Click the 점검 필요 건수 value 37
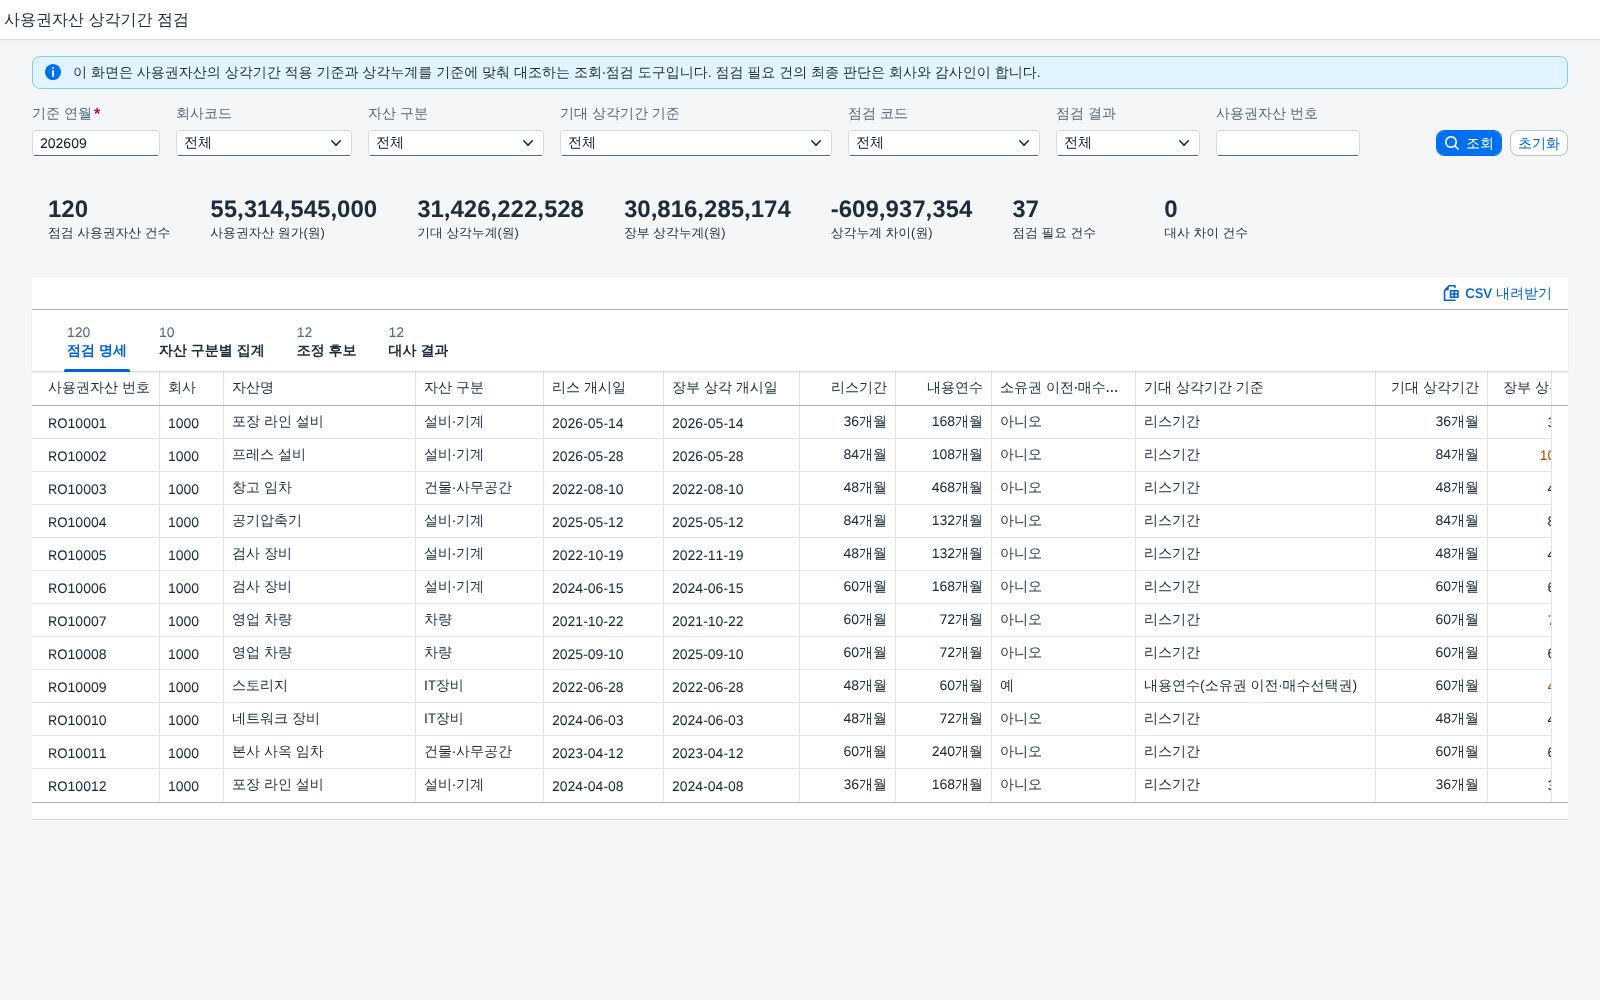The height and width of the screenshot is (1000, 1600). pos(1025,209)
